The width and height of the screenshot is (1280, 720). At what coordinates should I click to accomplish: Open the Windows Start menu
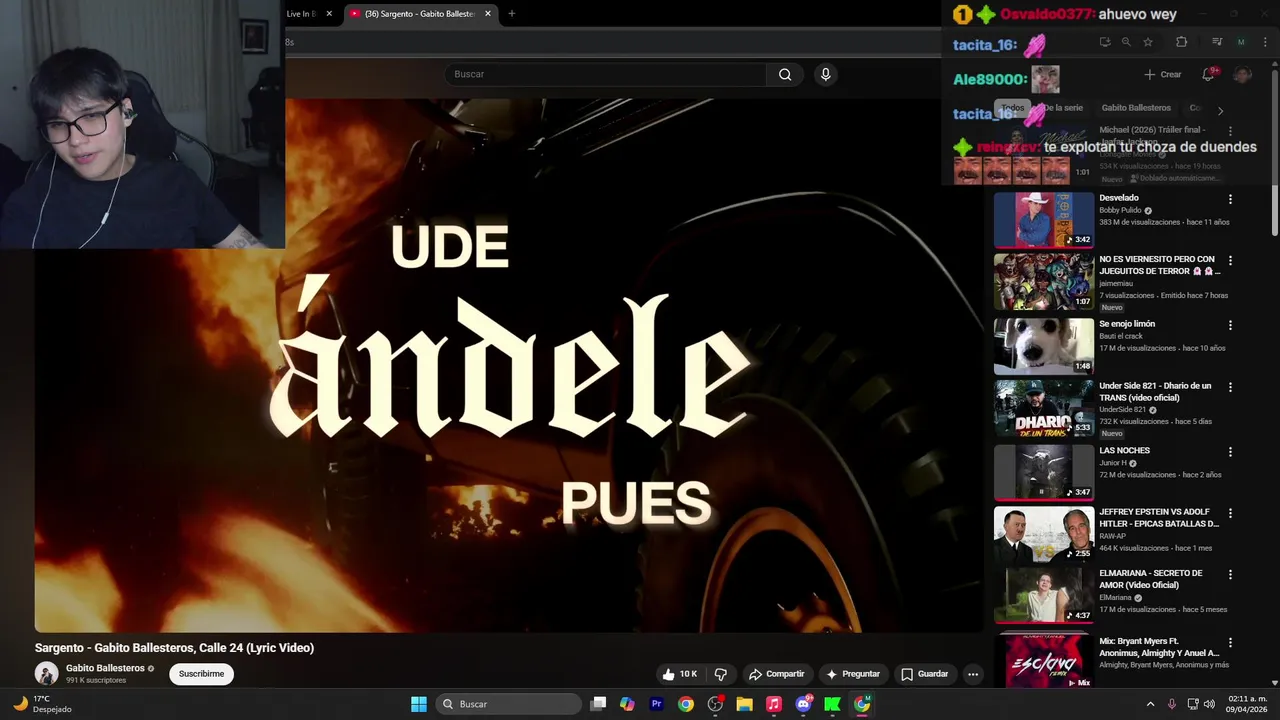(419, 704)
